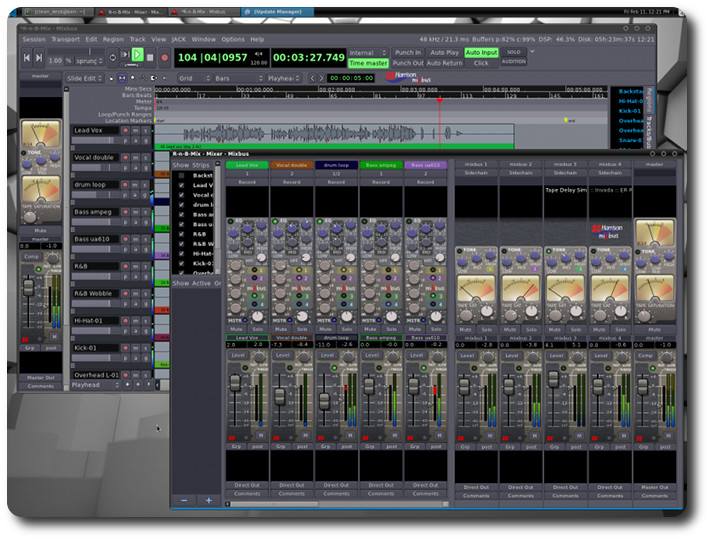Open Internal sync source dropdown
710x540 pixels.
click(x=368, y=53)
